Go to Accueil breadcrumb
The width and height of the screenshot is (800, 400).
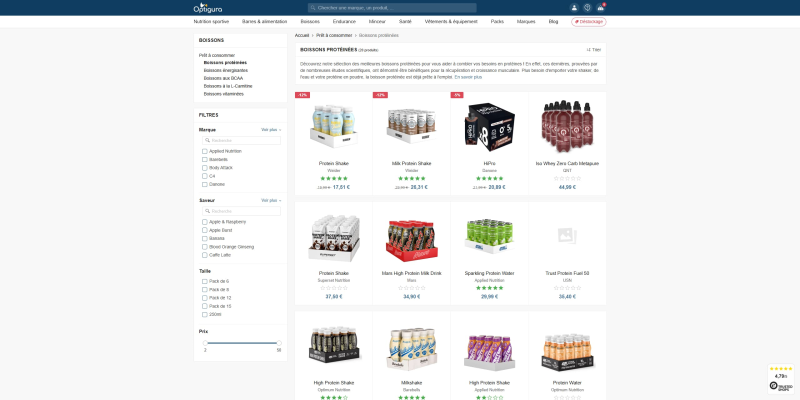(302, 36)
